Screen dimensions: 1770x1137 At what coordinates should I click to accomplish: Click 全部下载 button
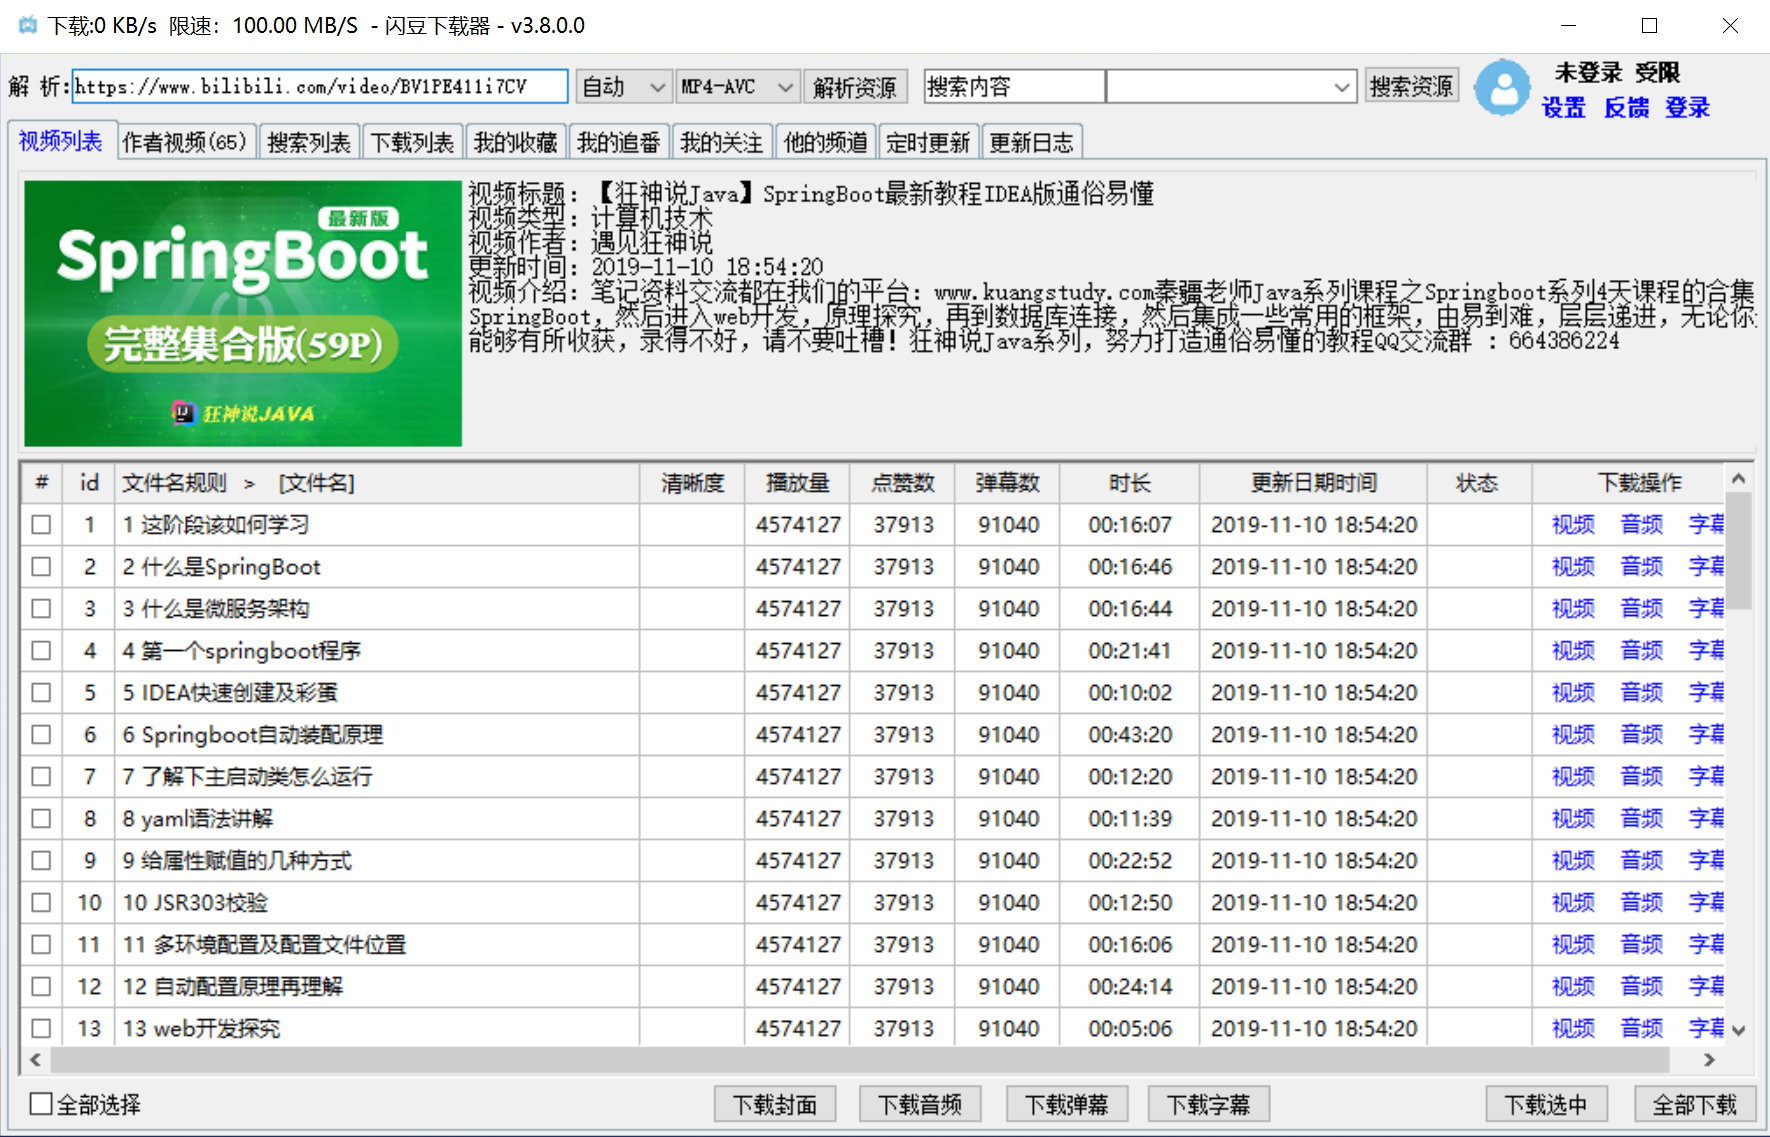tap(1695, 1104)
